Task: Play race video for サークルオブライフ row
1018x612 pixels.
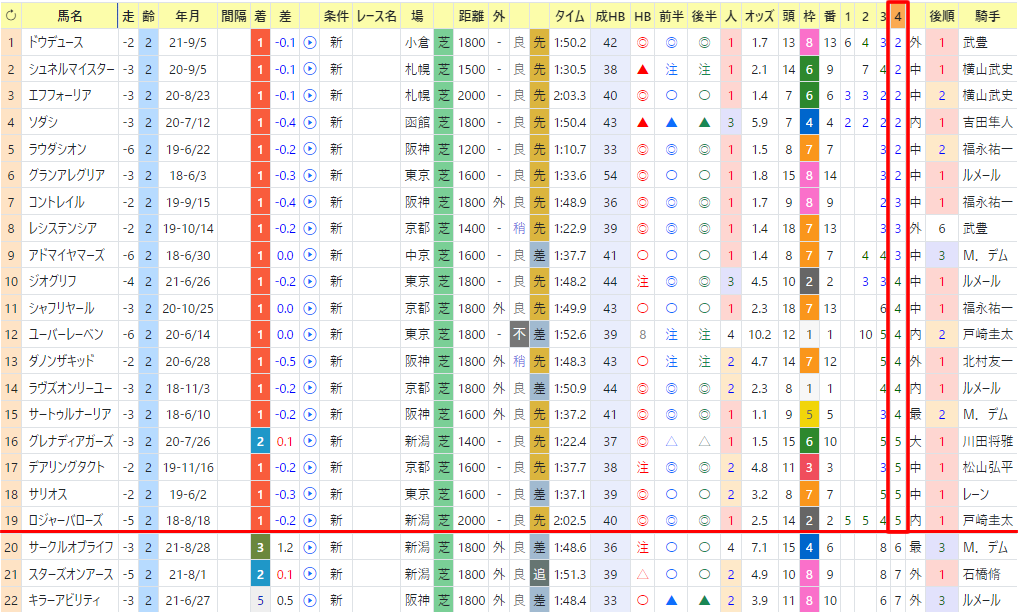Action: pyautogui.click(x=310, y=547)
